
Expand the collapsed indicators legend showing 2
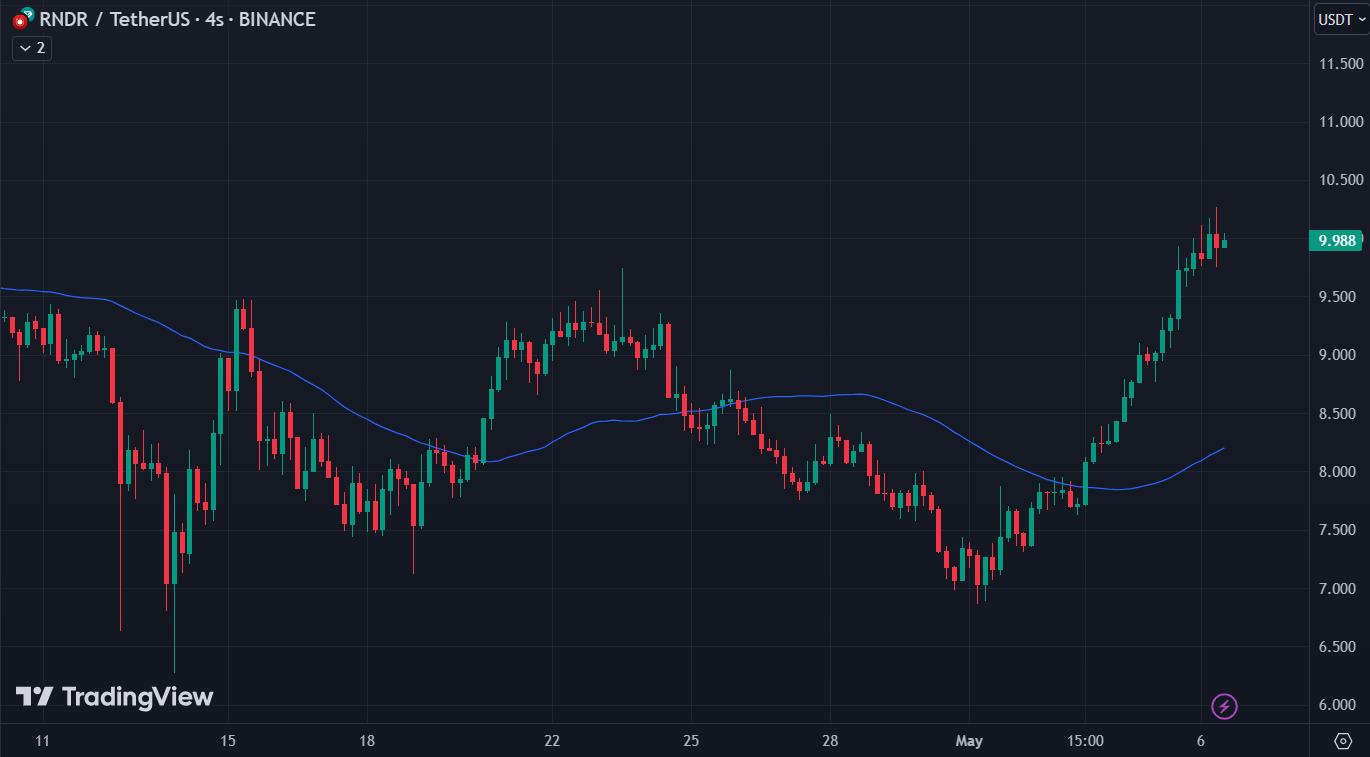point(31,48)
